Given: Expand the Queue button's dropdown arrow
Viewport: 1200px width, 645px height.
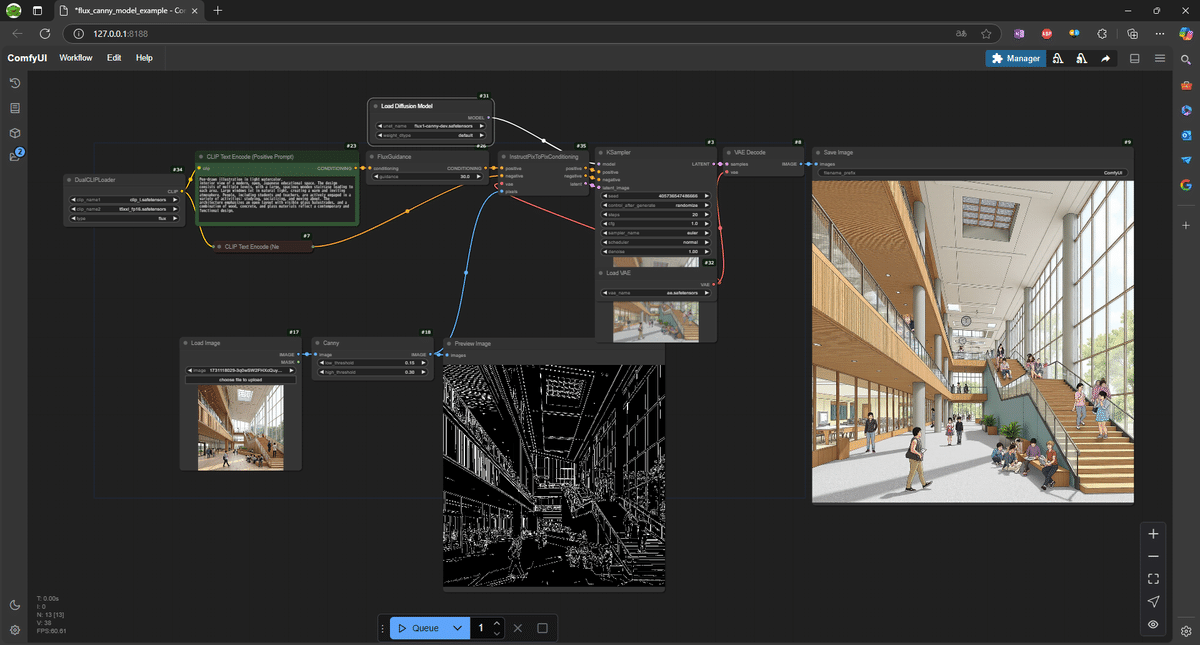Looking at the screenshot, I should point(458,628).
